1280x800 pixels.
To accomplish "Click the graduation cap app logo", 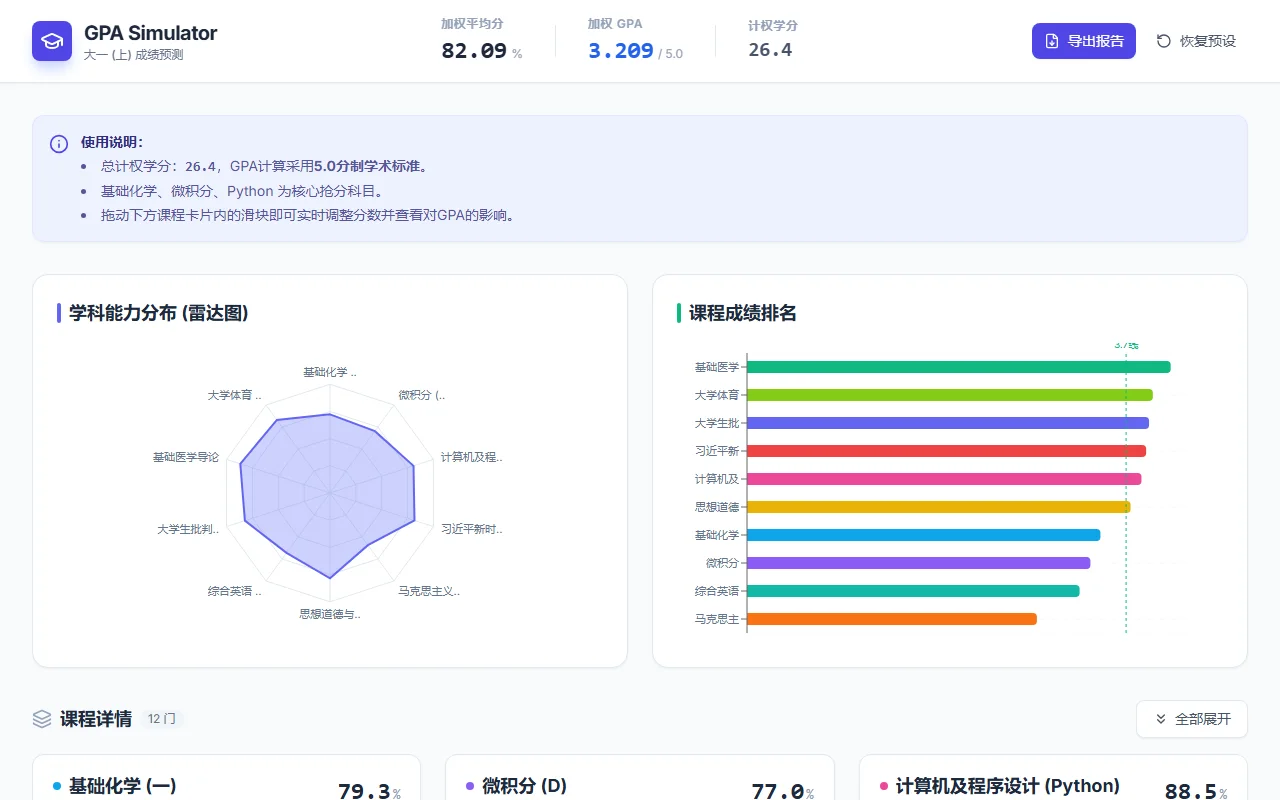I will tap(52, 41).
